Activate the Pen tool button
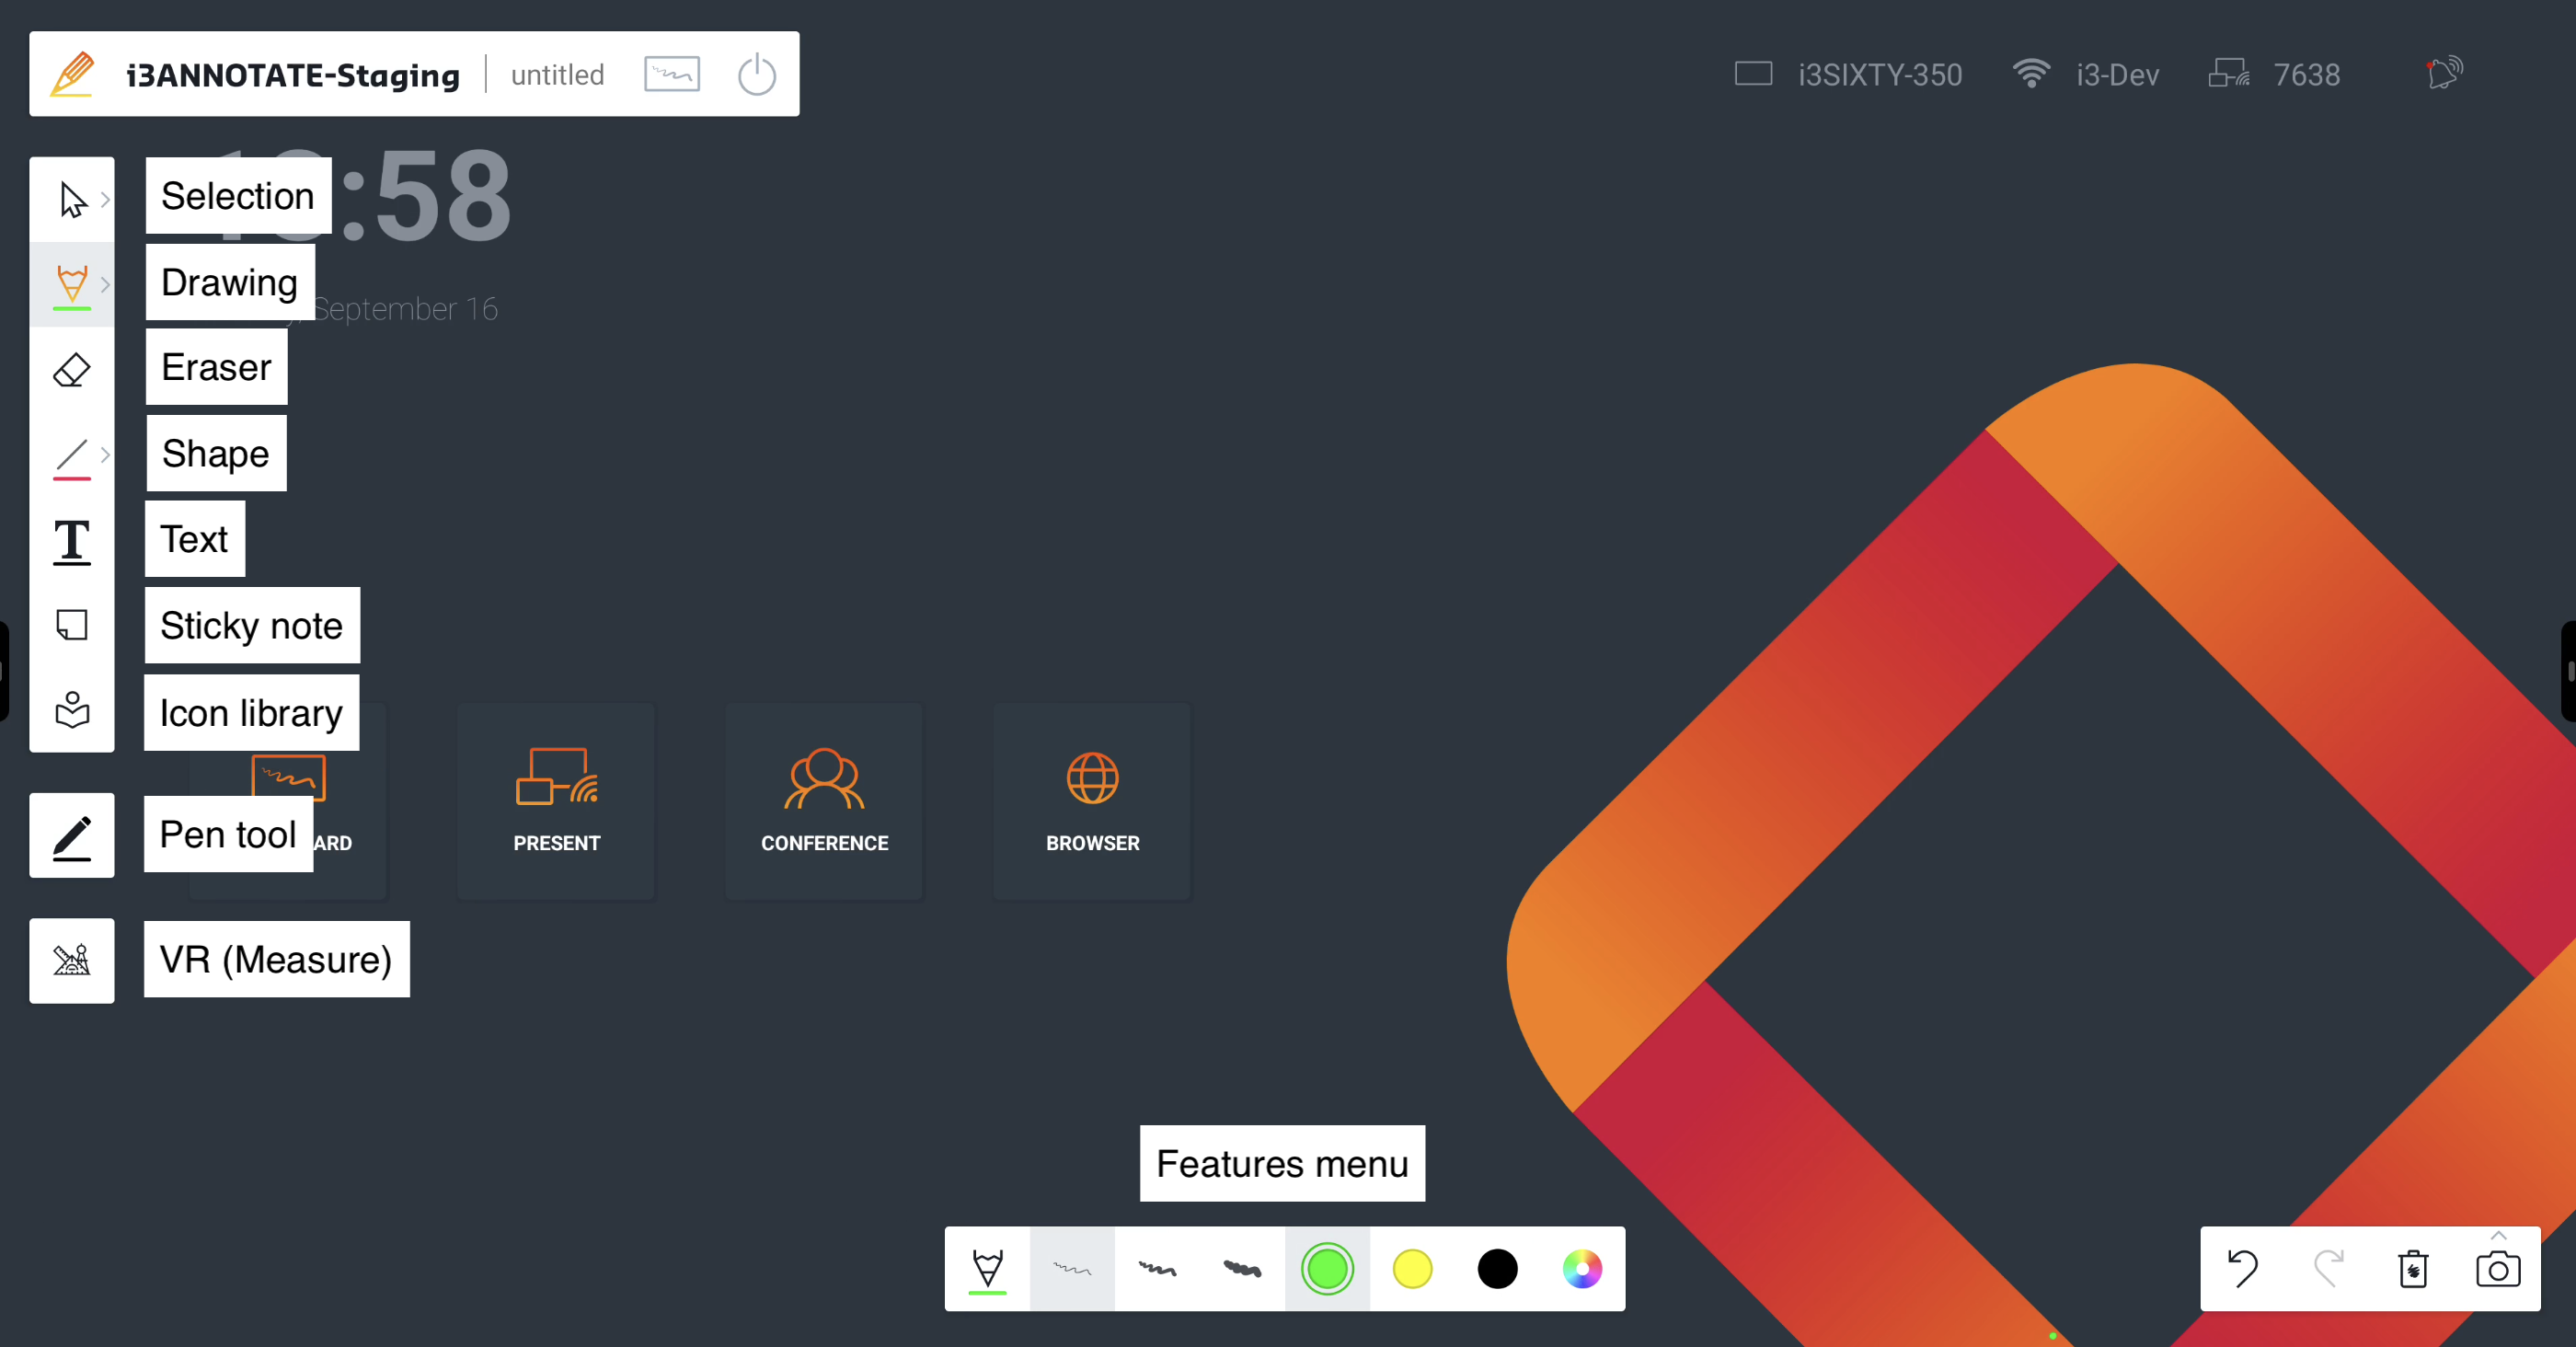The width and height of the screenshot is (2576, 1347). pyautogui.click(x=71, y=836)
